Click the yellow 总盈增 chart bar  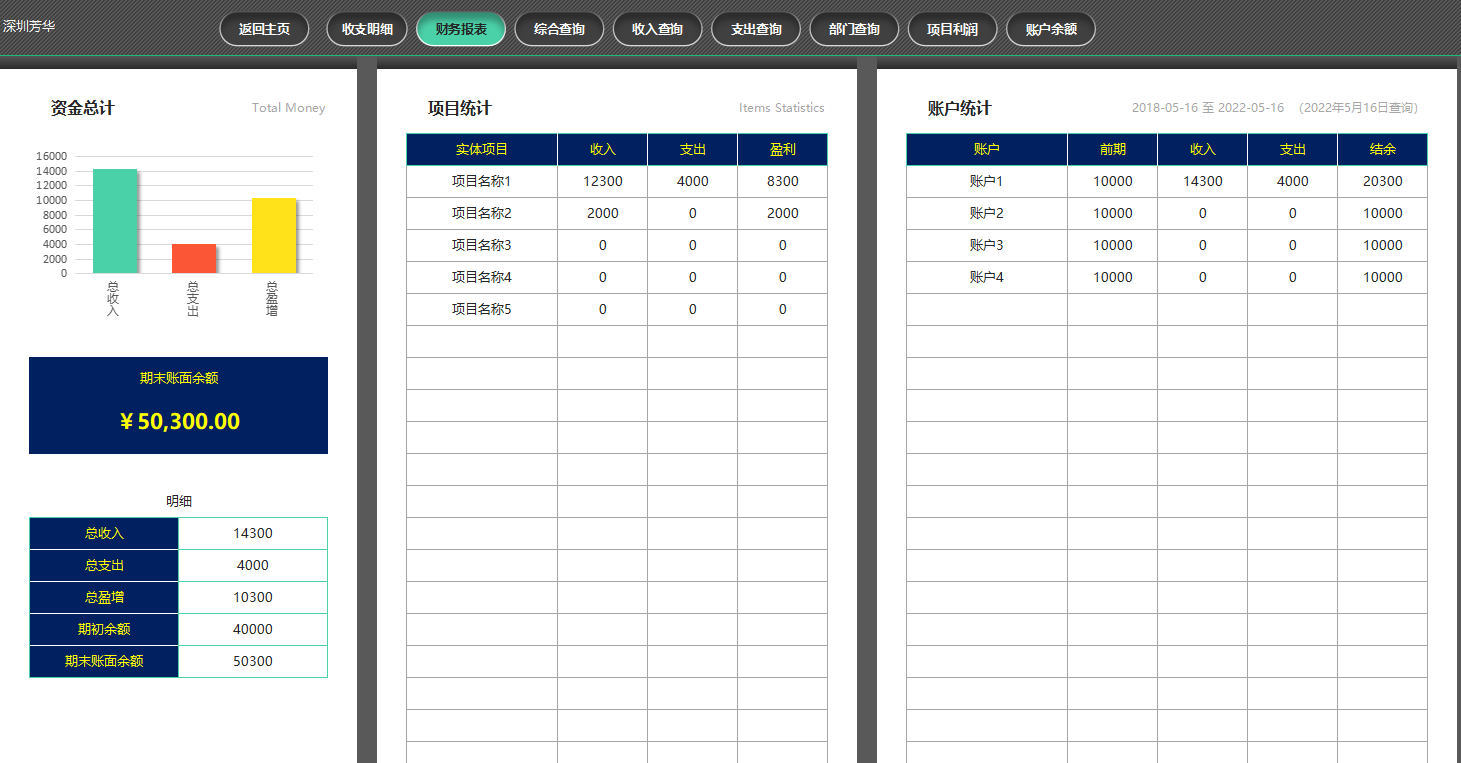274,235
